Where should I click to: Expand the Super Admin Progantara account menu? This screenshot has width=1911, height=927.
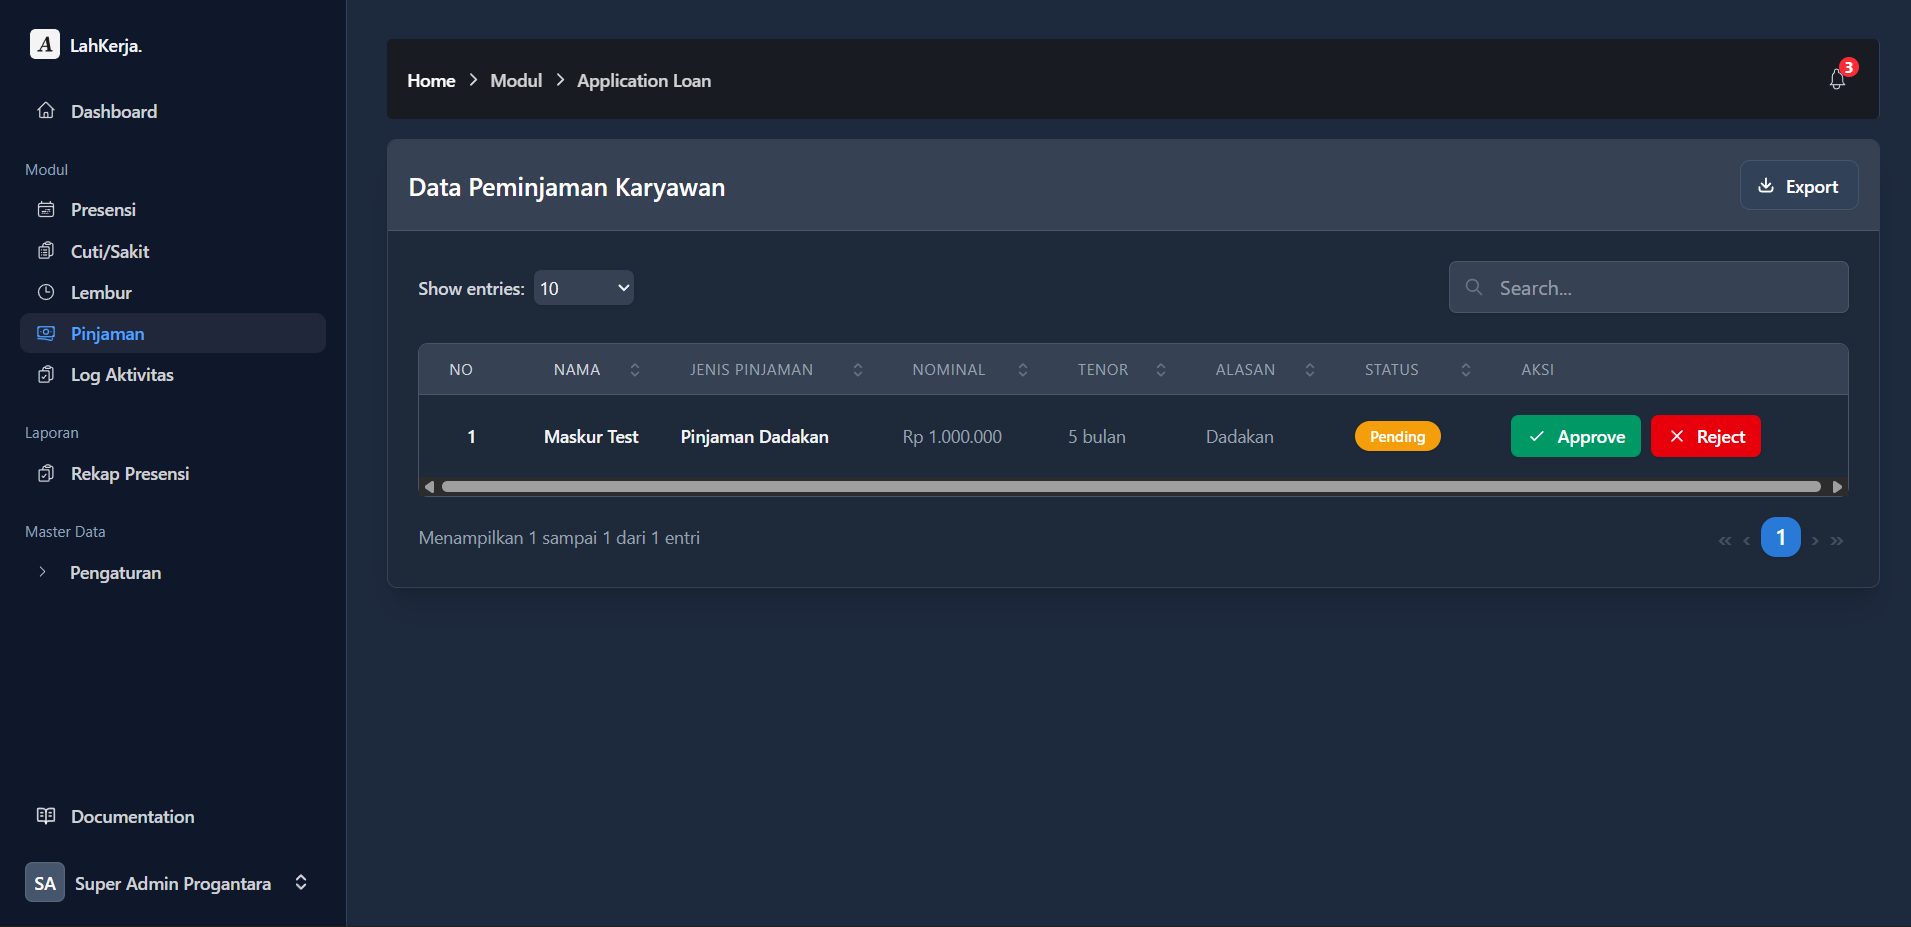301,883
